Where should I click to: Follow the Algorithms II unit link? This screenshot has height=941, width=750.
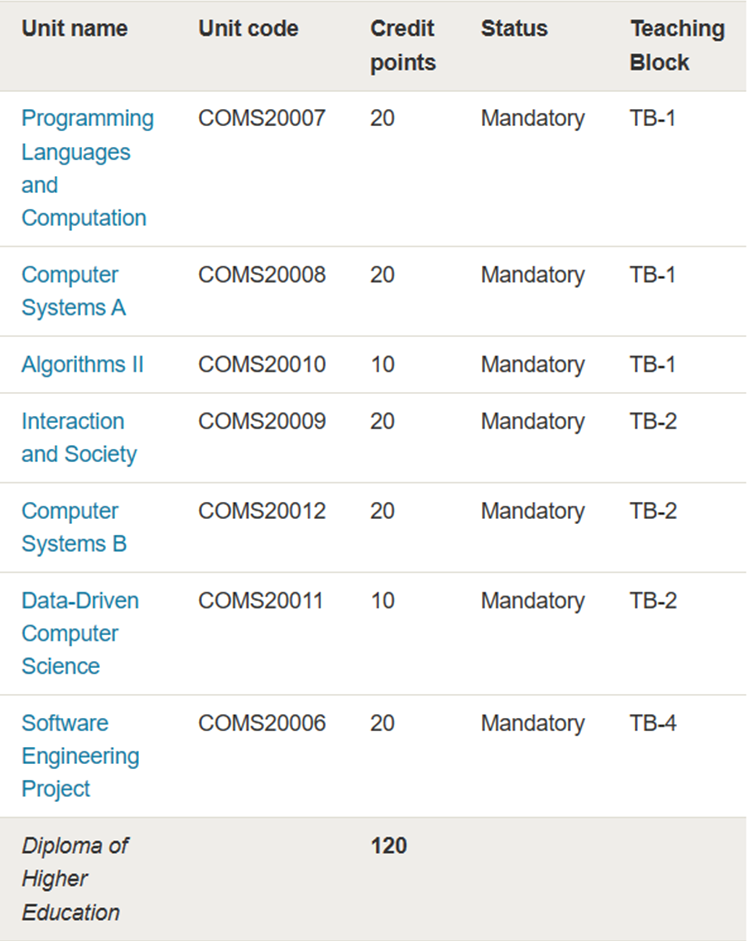tap(83, 364)
